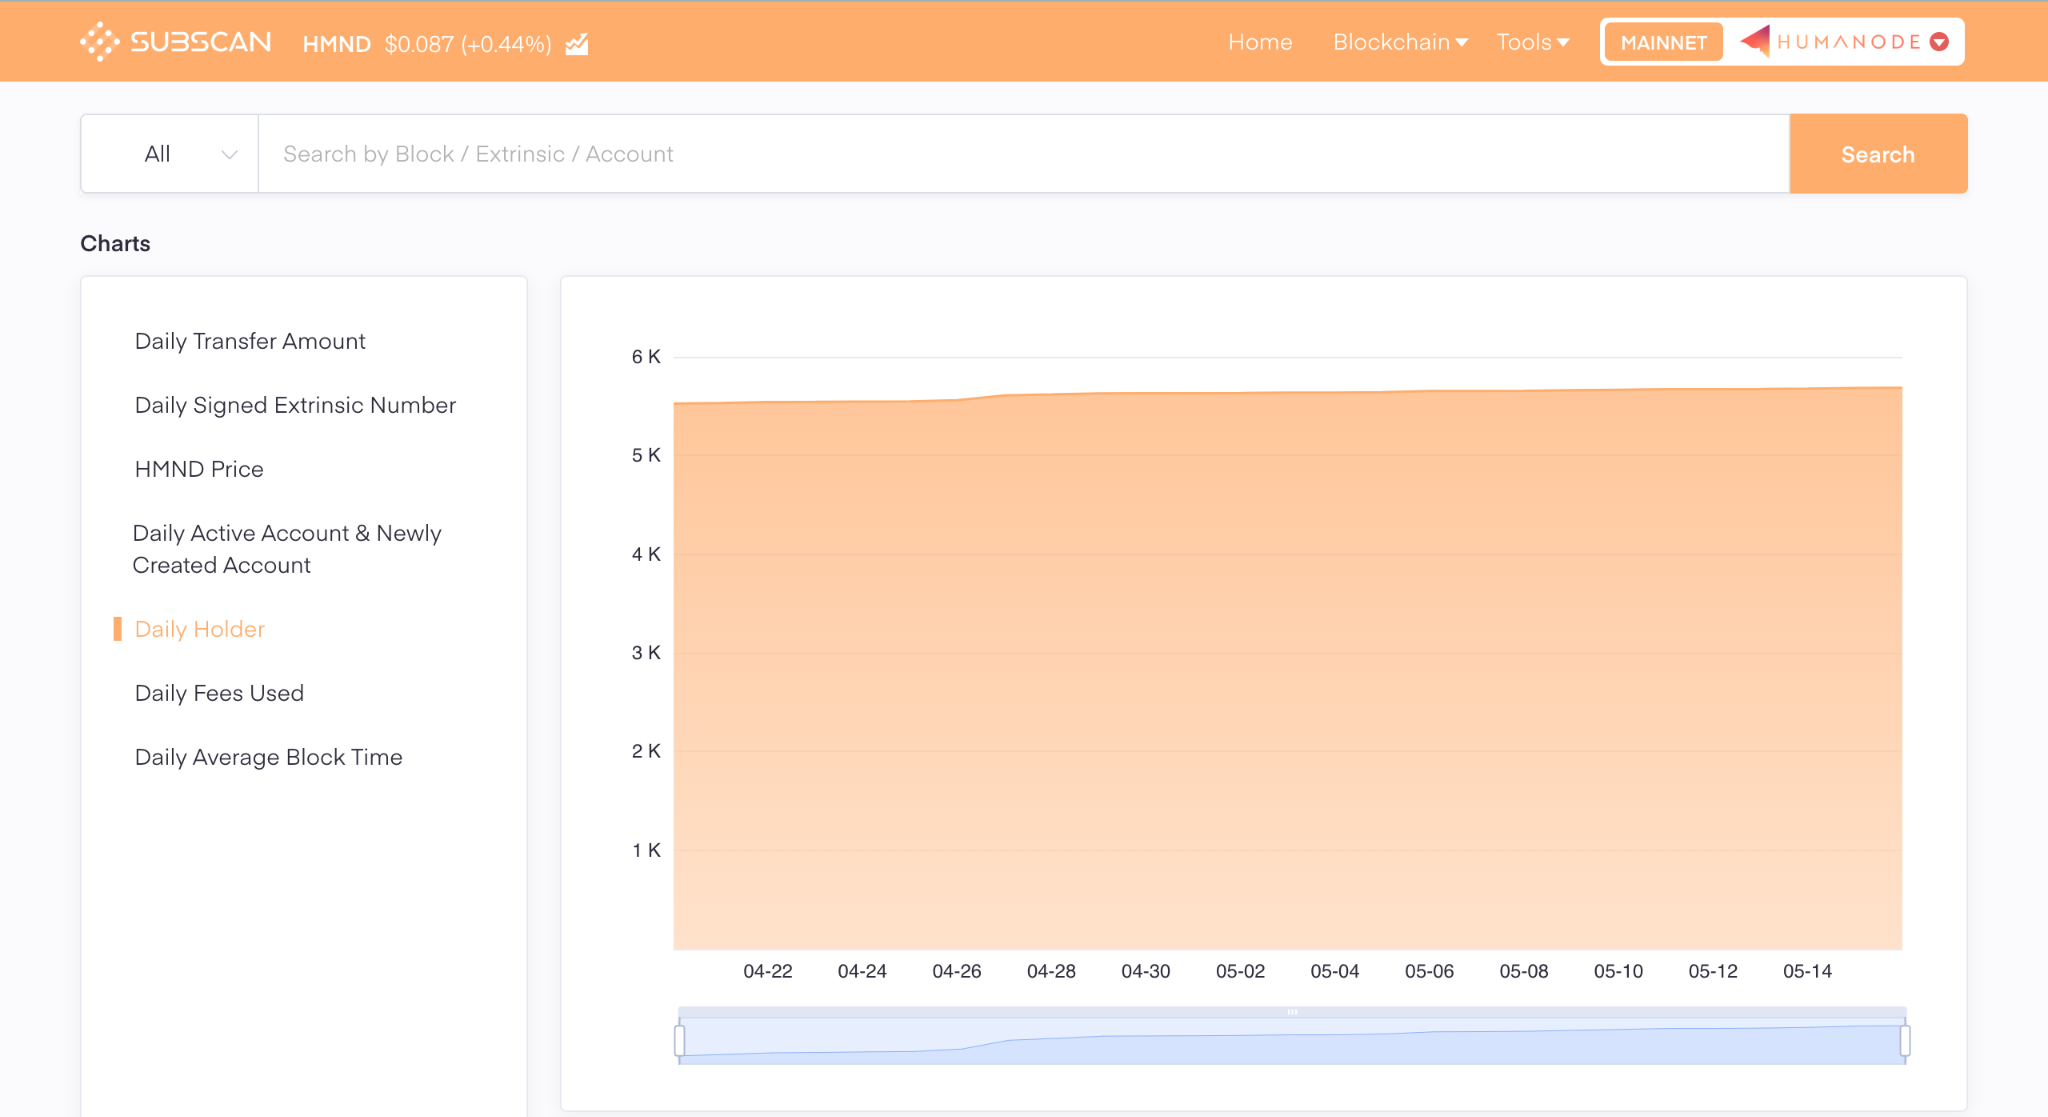Image resolution: width=2048 pixels, height=1117 pixels.
Task: Expand the Blockchain menu
Action: coord(1400,42)
